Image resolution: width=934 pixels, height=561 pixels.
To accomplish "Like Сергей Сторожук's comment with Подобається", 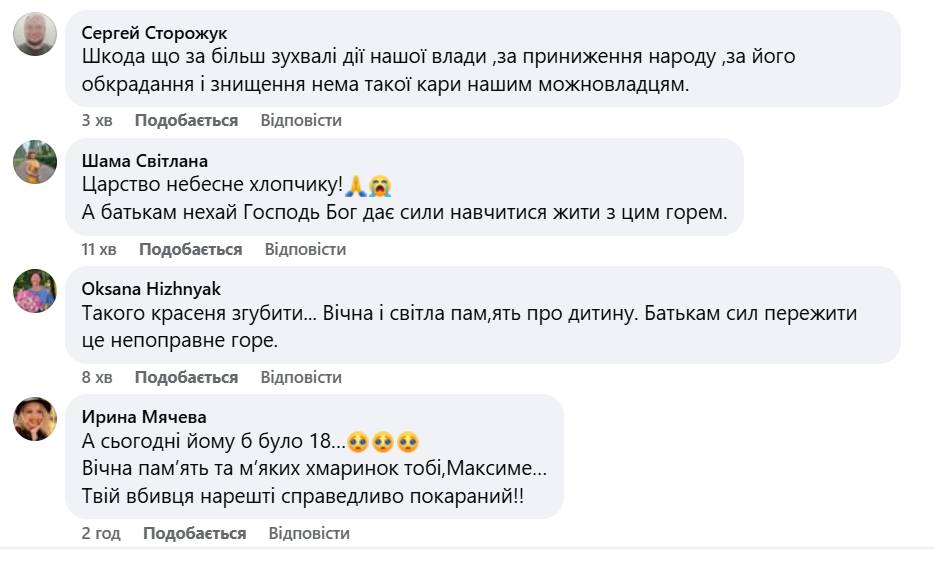I will coord(186,120).
